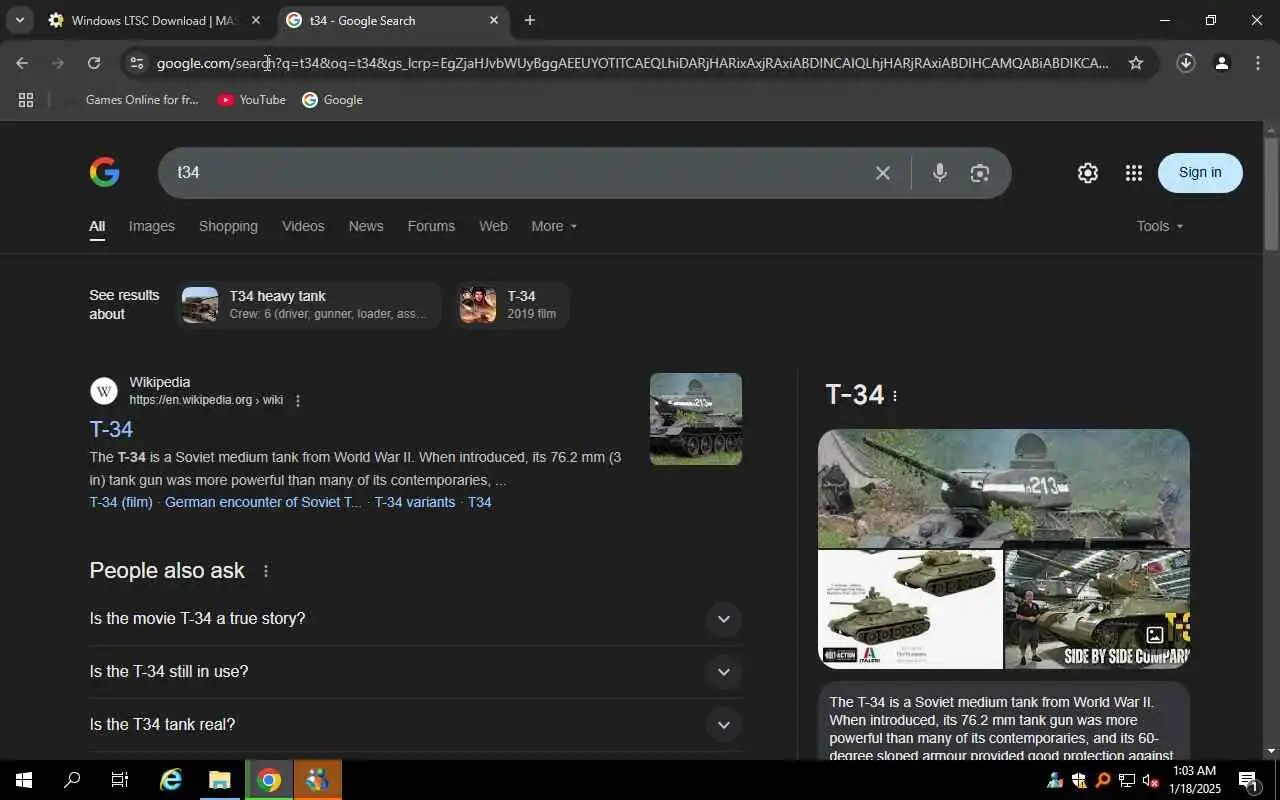The width and height of the screenshot is (1280, 800).
Task: Open the Tools dropdown
Action: (x=1160, y=226)
